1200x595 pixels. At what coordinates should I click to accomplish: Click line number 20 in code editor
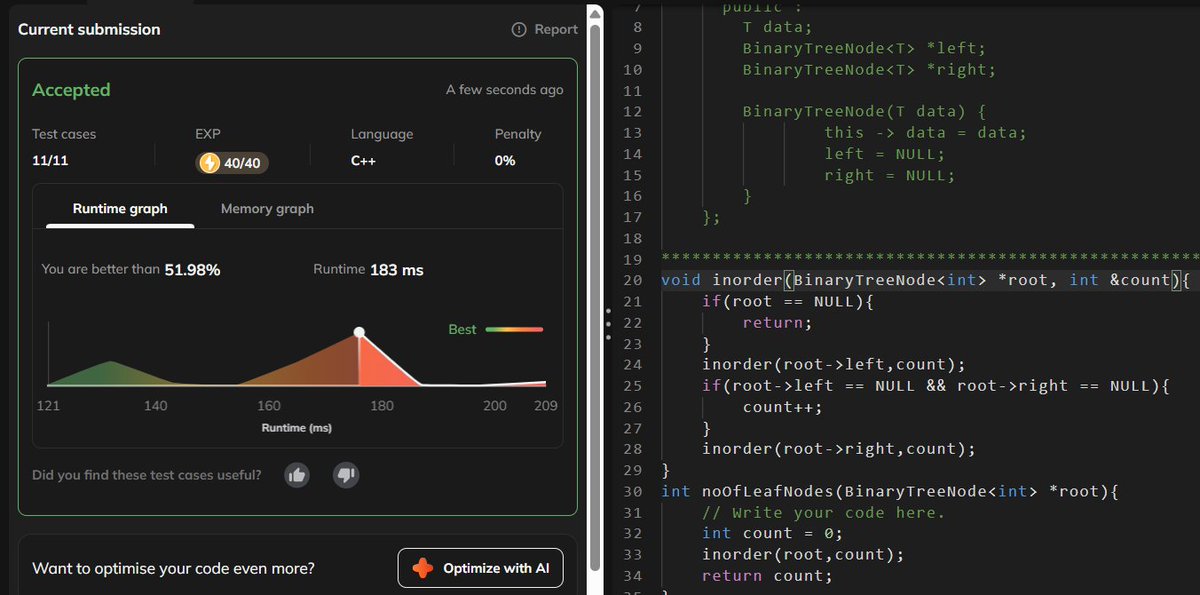[x=632, y=280]
